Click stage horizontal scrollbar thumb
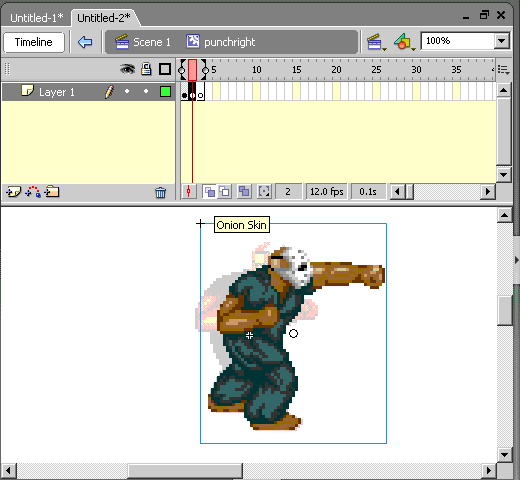The width and height of the screenshot is (520, 480). 185,471
